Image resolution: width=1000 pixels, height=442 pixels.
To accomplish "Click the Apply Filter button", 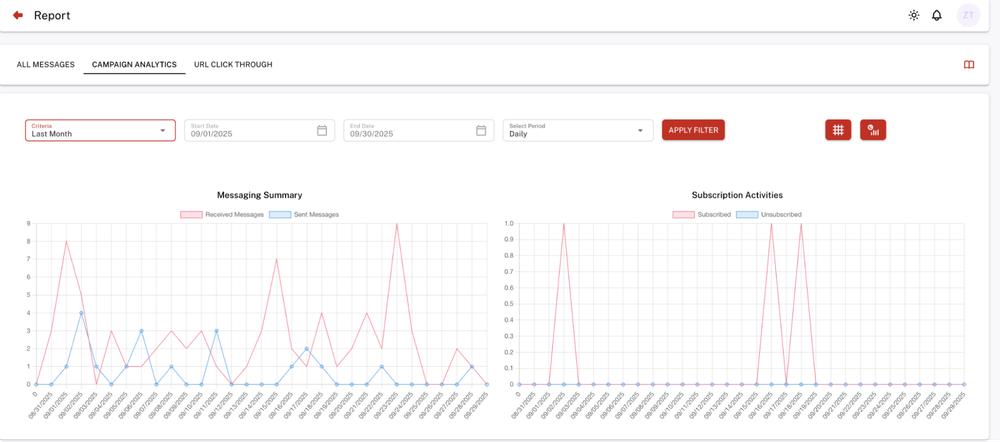I will coord(693,130).
